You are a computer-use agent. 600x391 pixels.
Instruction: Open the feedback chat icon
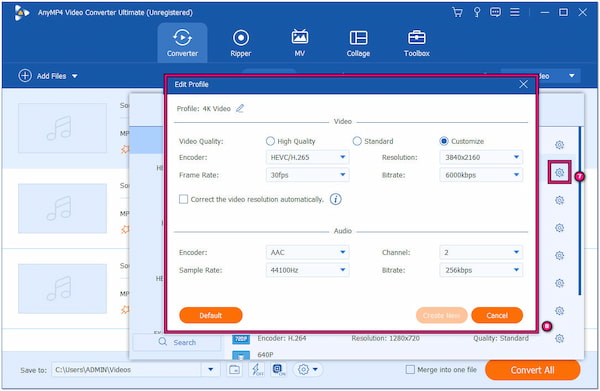(495, 12)
